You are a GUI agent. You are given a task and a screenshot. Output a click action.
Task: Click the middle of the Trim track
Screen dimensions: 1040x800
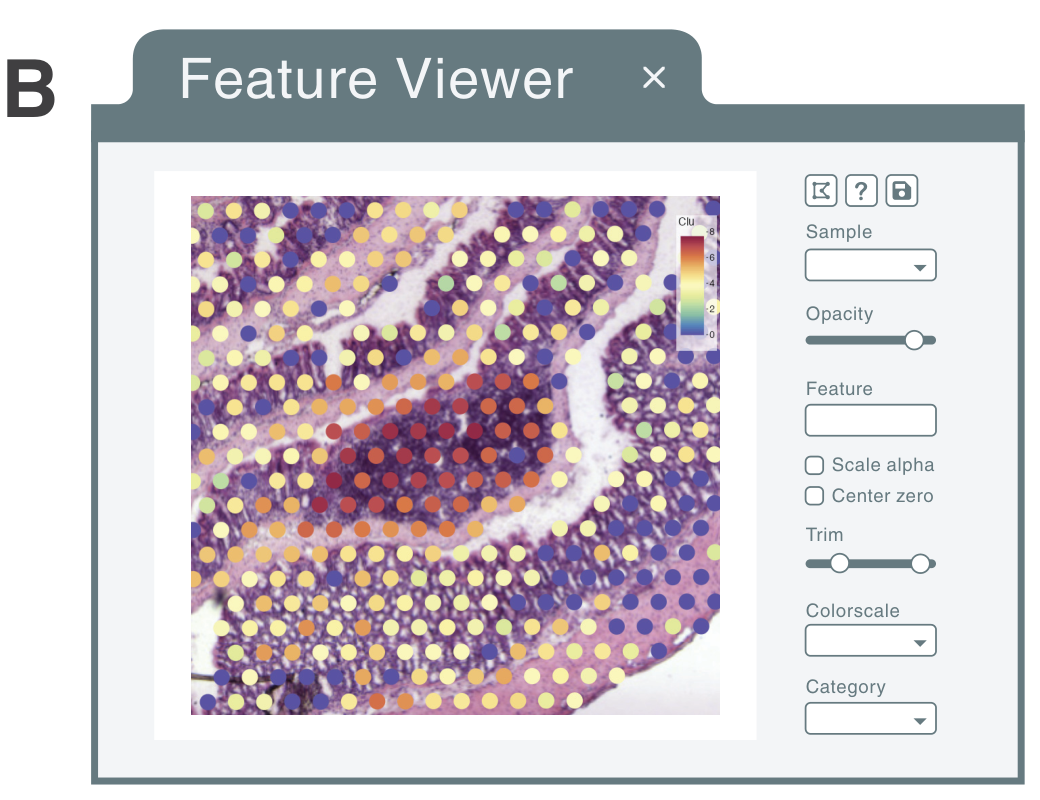pos(880,564)
